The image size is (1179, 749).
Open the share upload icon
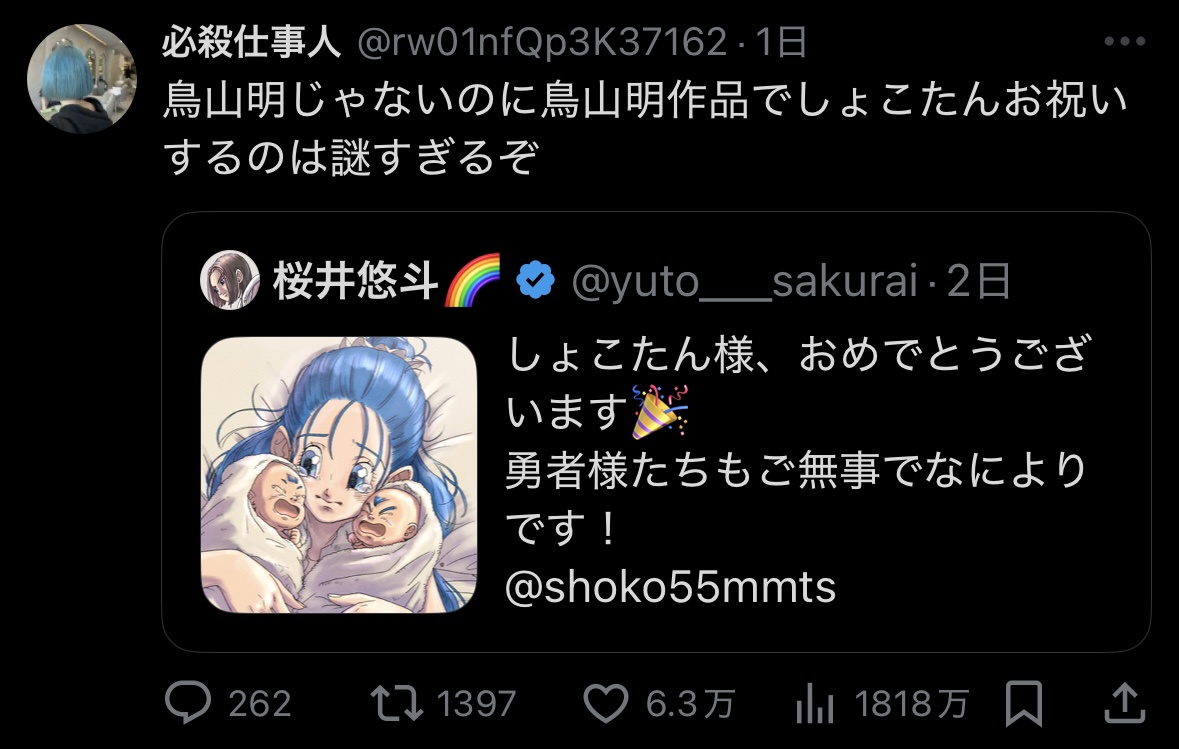tap(1124, 702)
